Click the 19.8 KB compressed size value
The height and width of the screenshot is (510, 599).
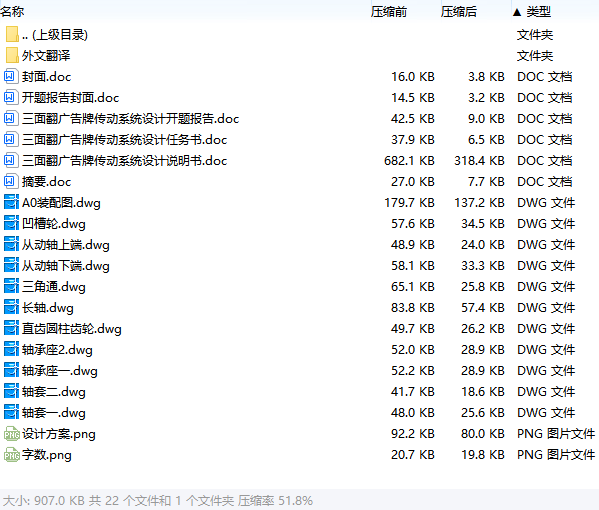(482, 455)
